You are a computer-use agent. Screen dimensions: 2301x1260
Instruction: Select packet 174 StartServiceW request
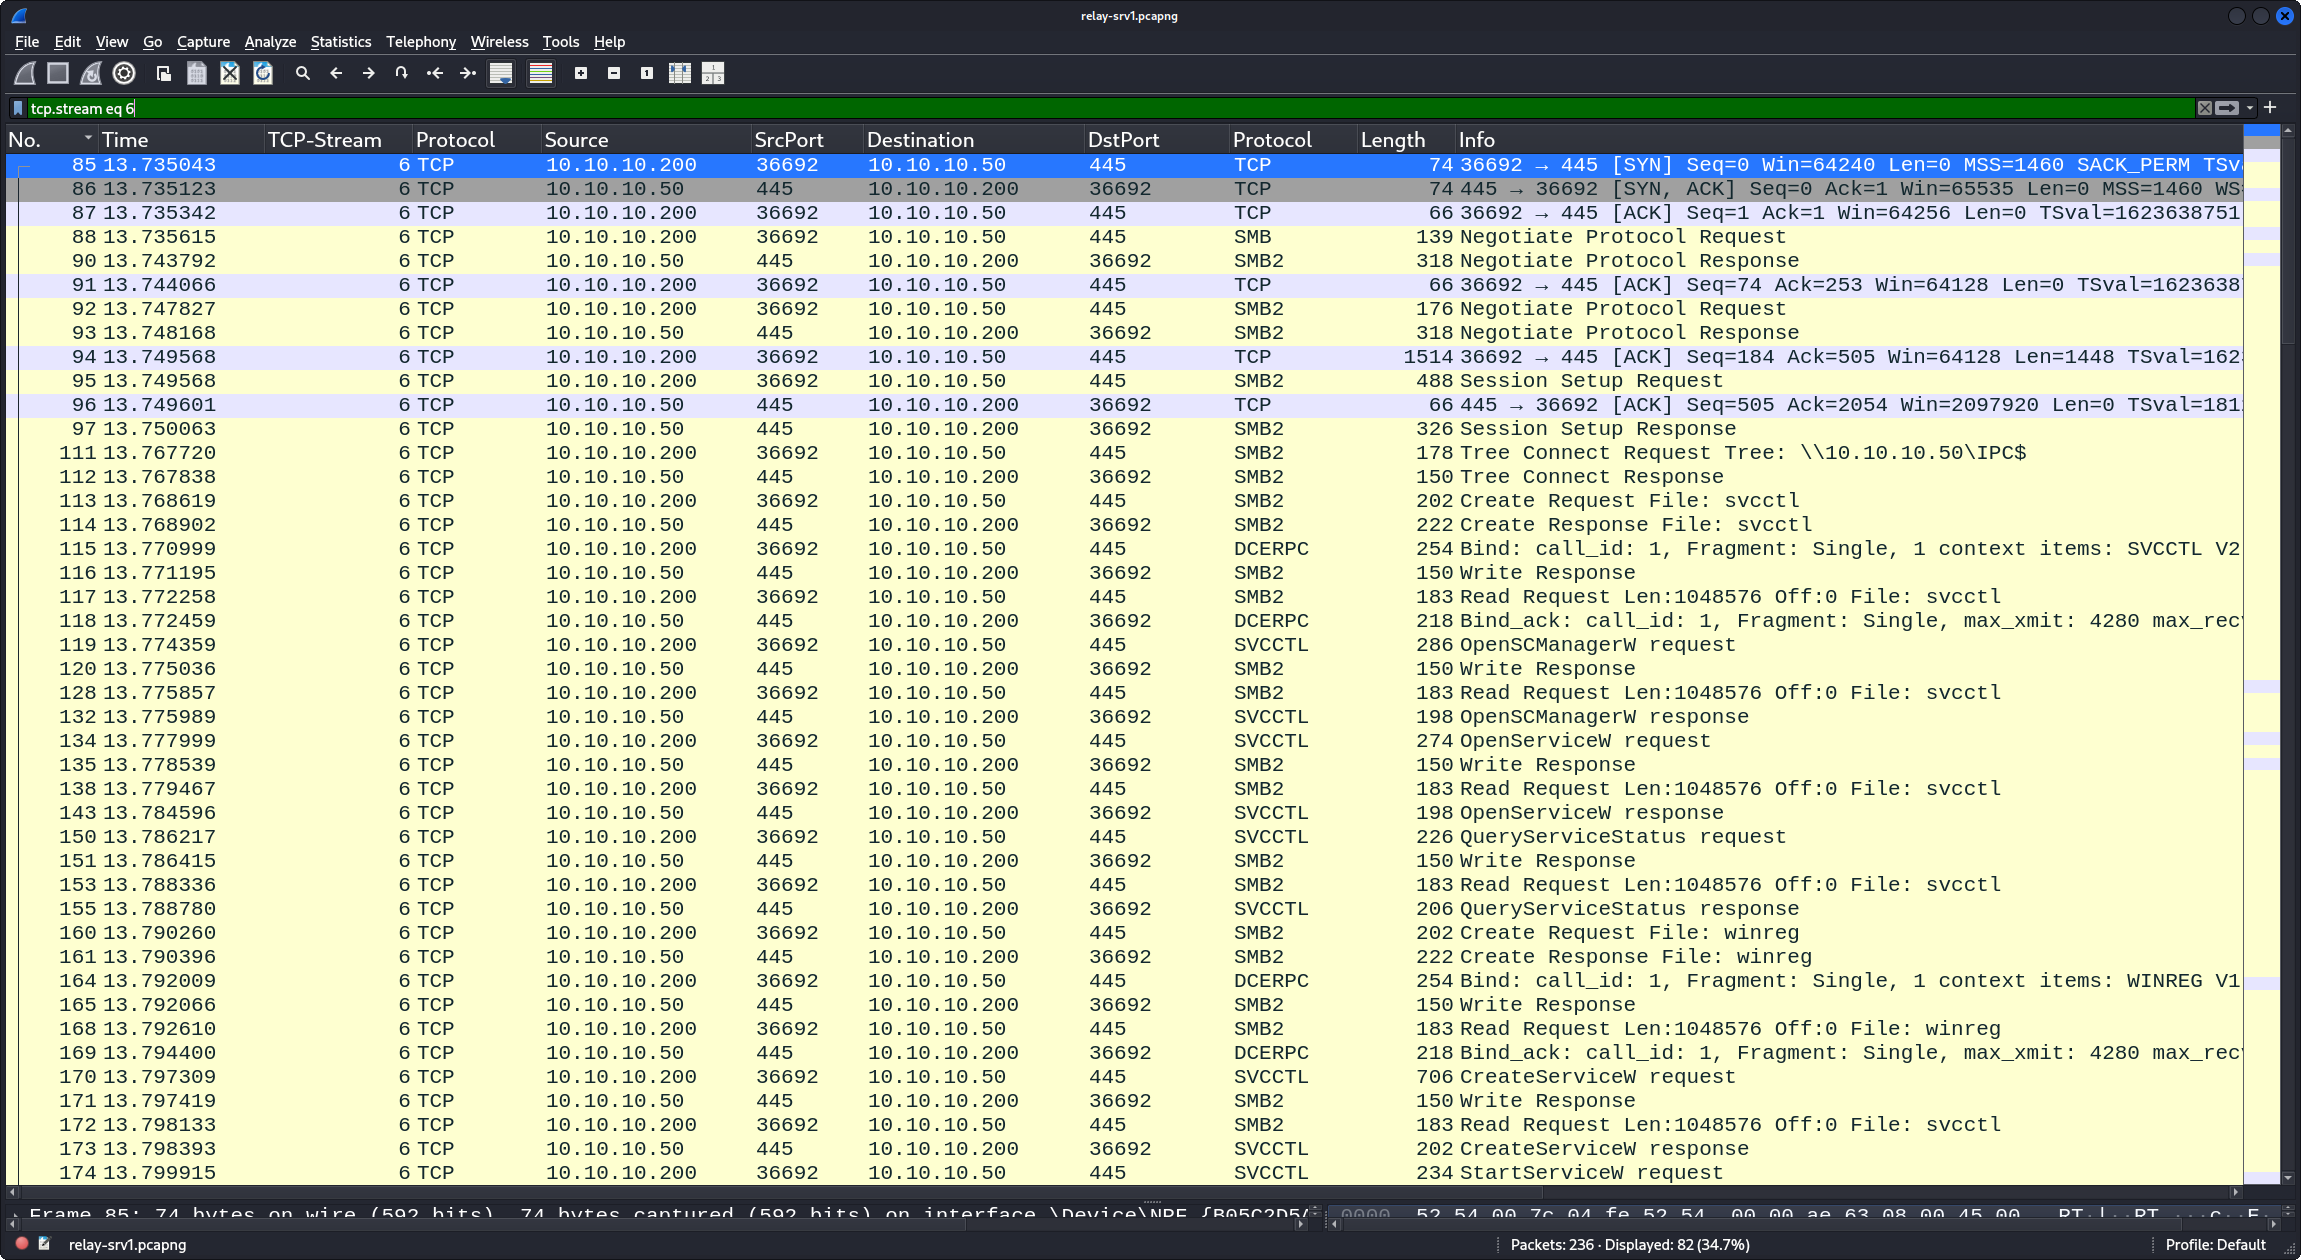pos(1124,1173)
